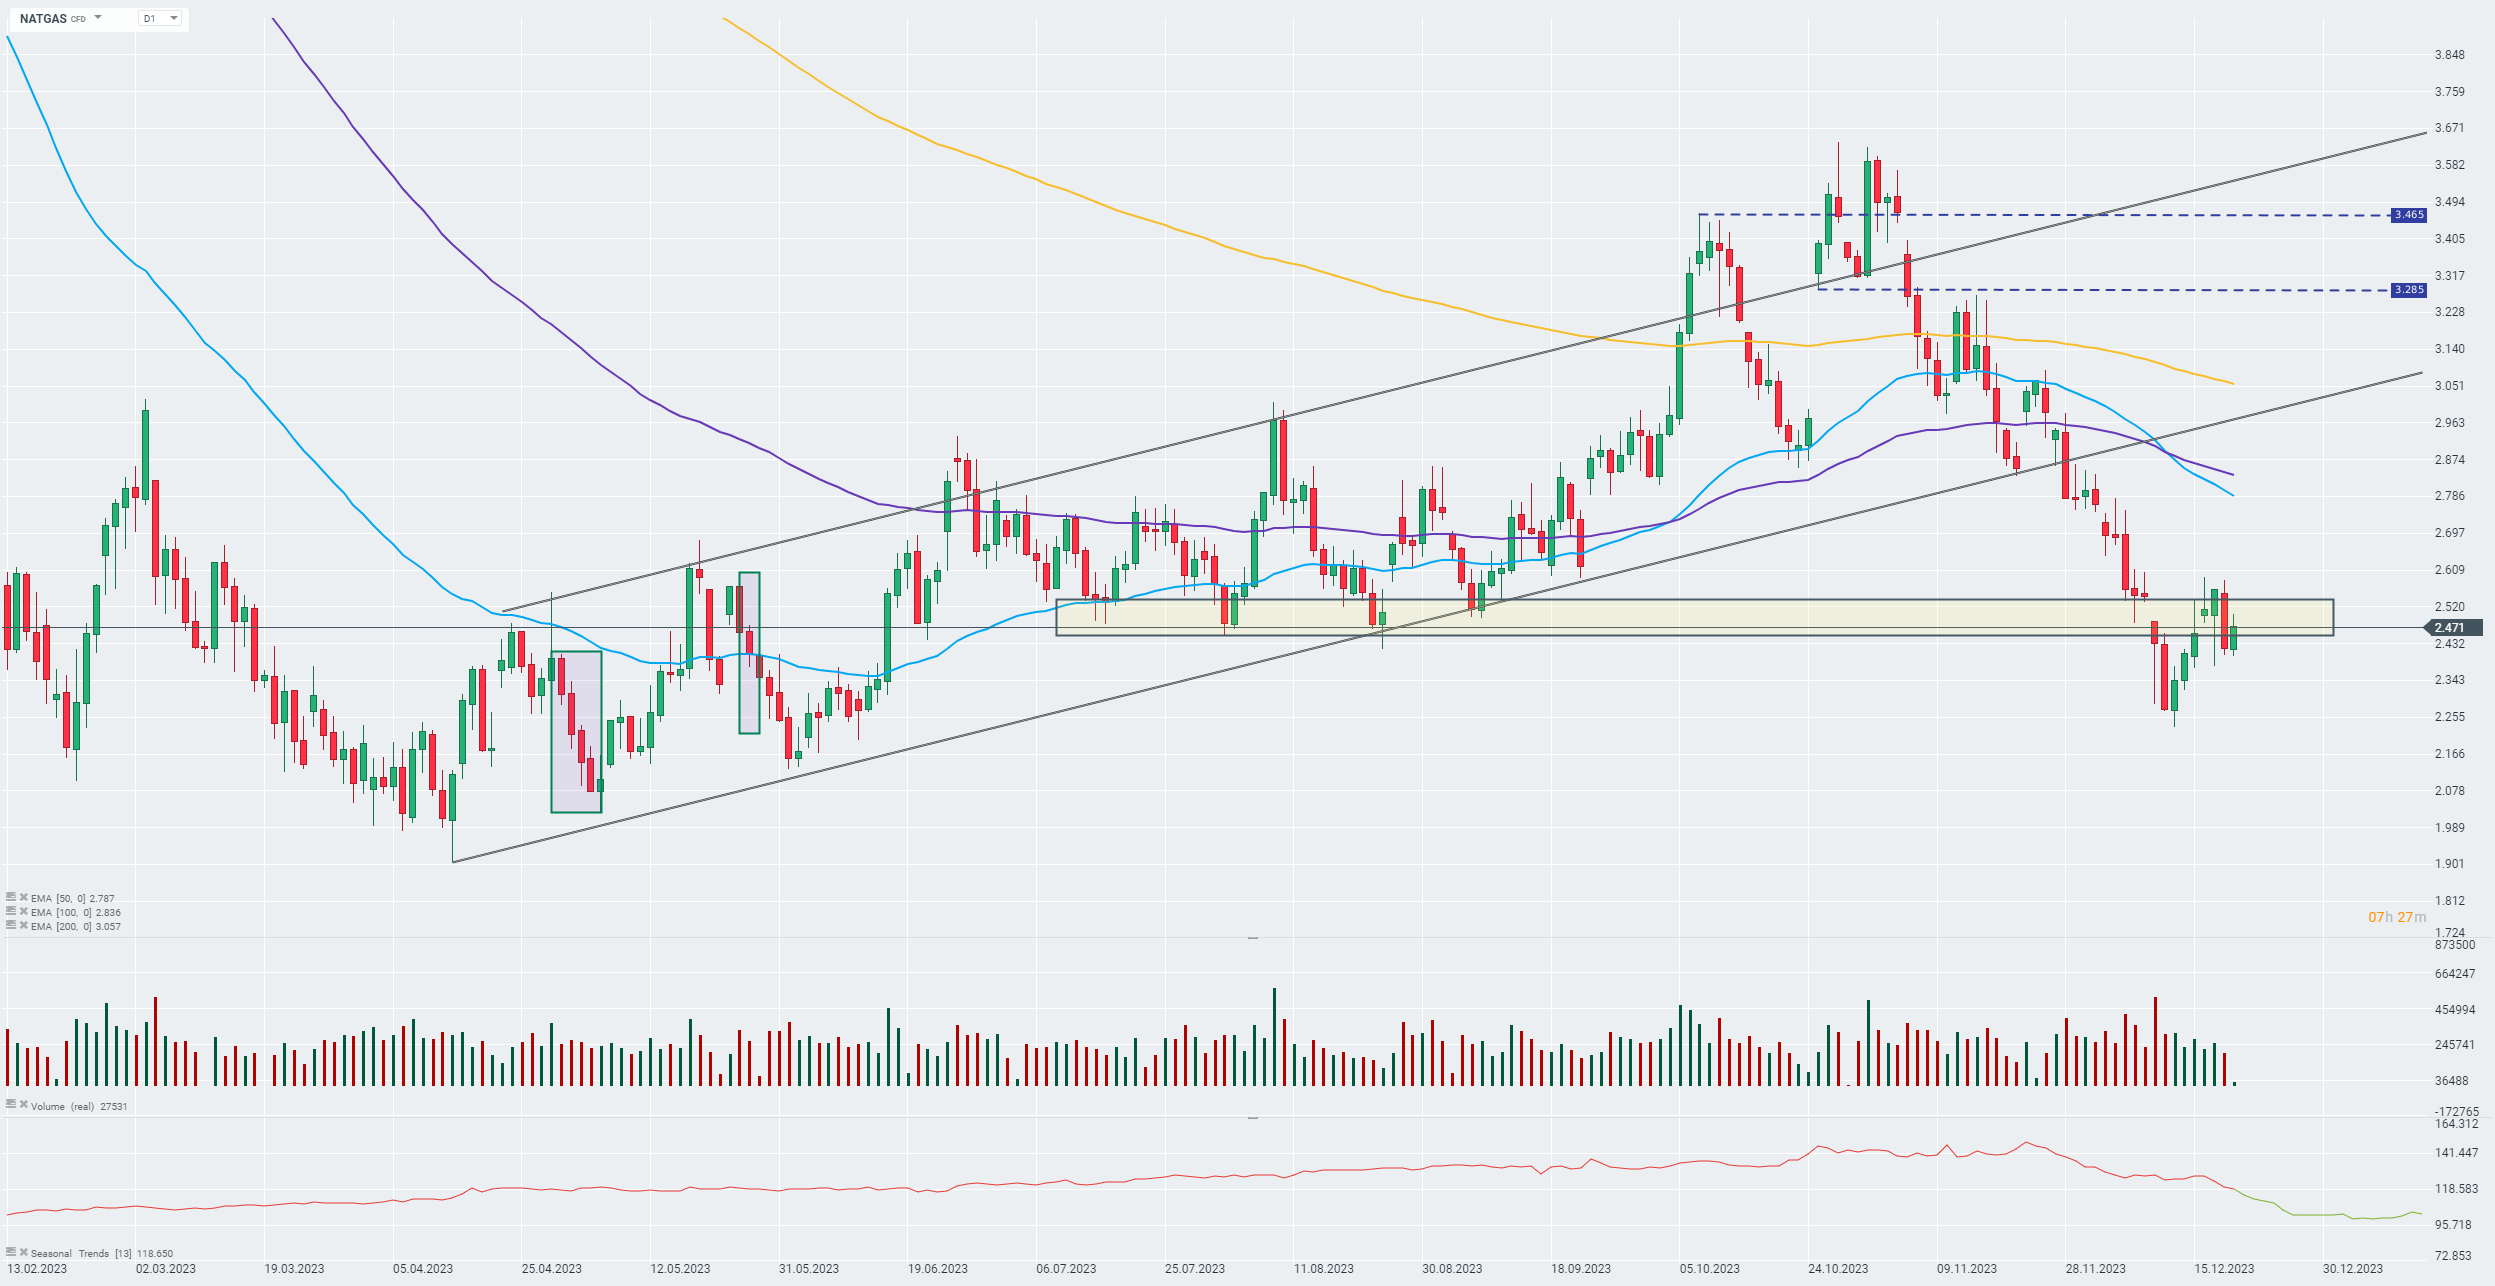Select the 3.465 dashed level price label
Viewport: 2495px width, 1286px height.
(x=2408, y=215)
